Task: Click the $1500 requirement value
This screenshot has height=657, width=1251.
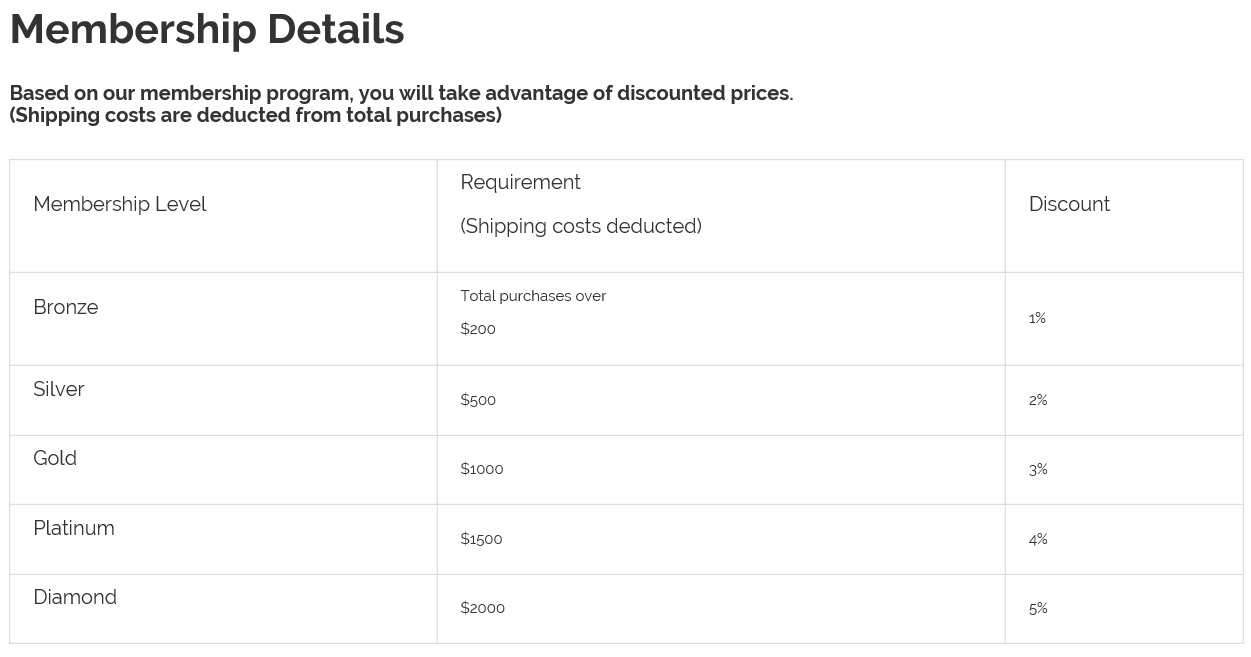Action: 481,539
